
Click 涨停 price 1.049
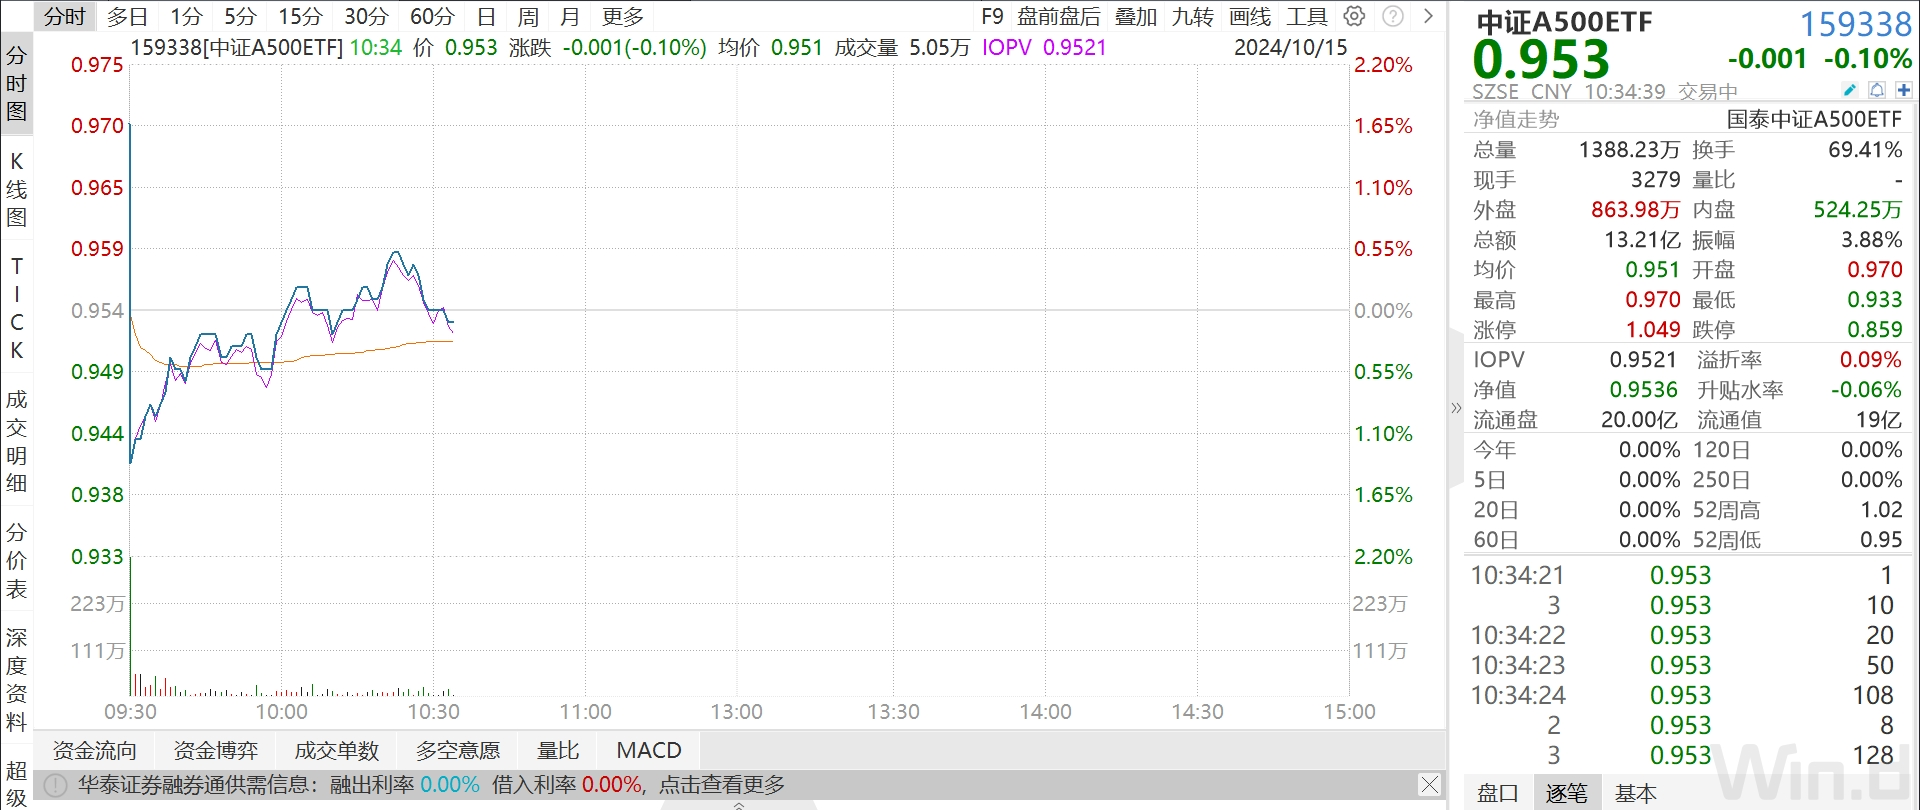point(1653,330)
